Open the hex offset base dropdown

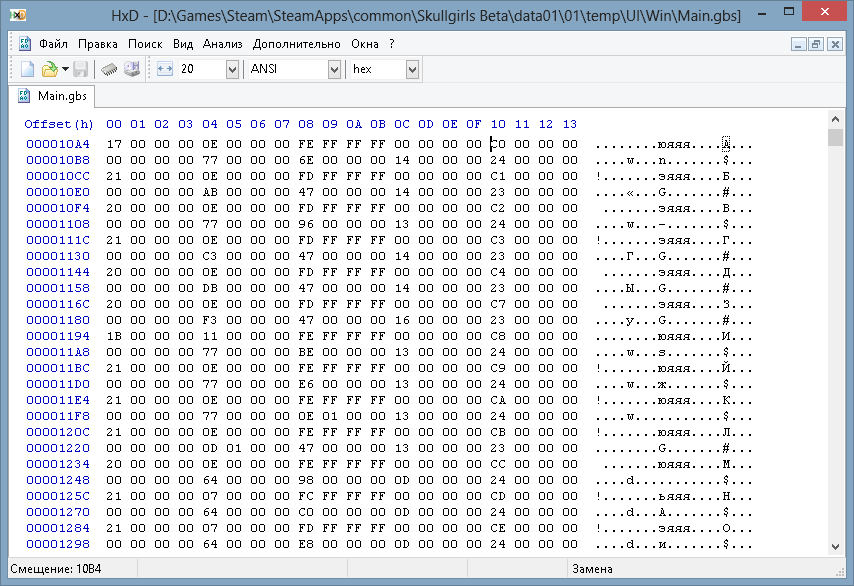[x=412, y=69]
